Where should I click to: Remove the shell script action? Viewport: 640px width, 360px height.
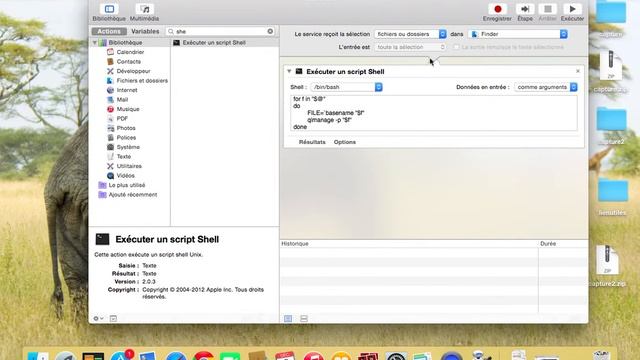(578, 71)
